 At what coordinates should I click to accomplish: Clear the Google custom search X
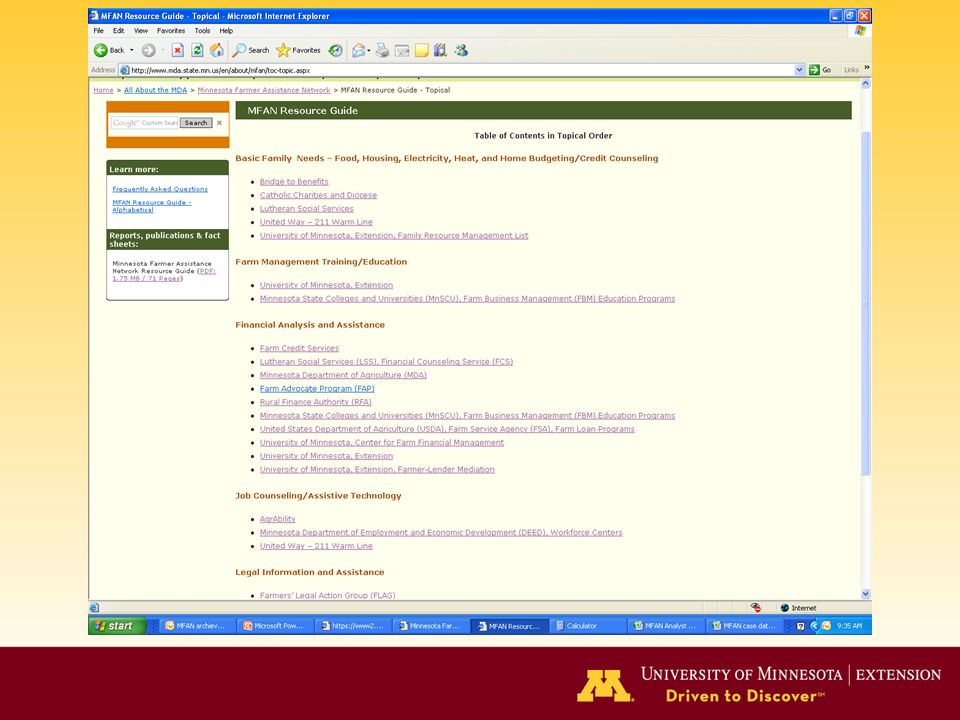[219, 123]
